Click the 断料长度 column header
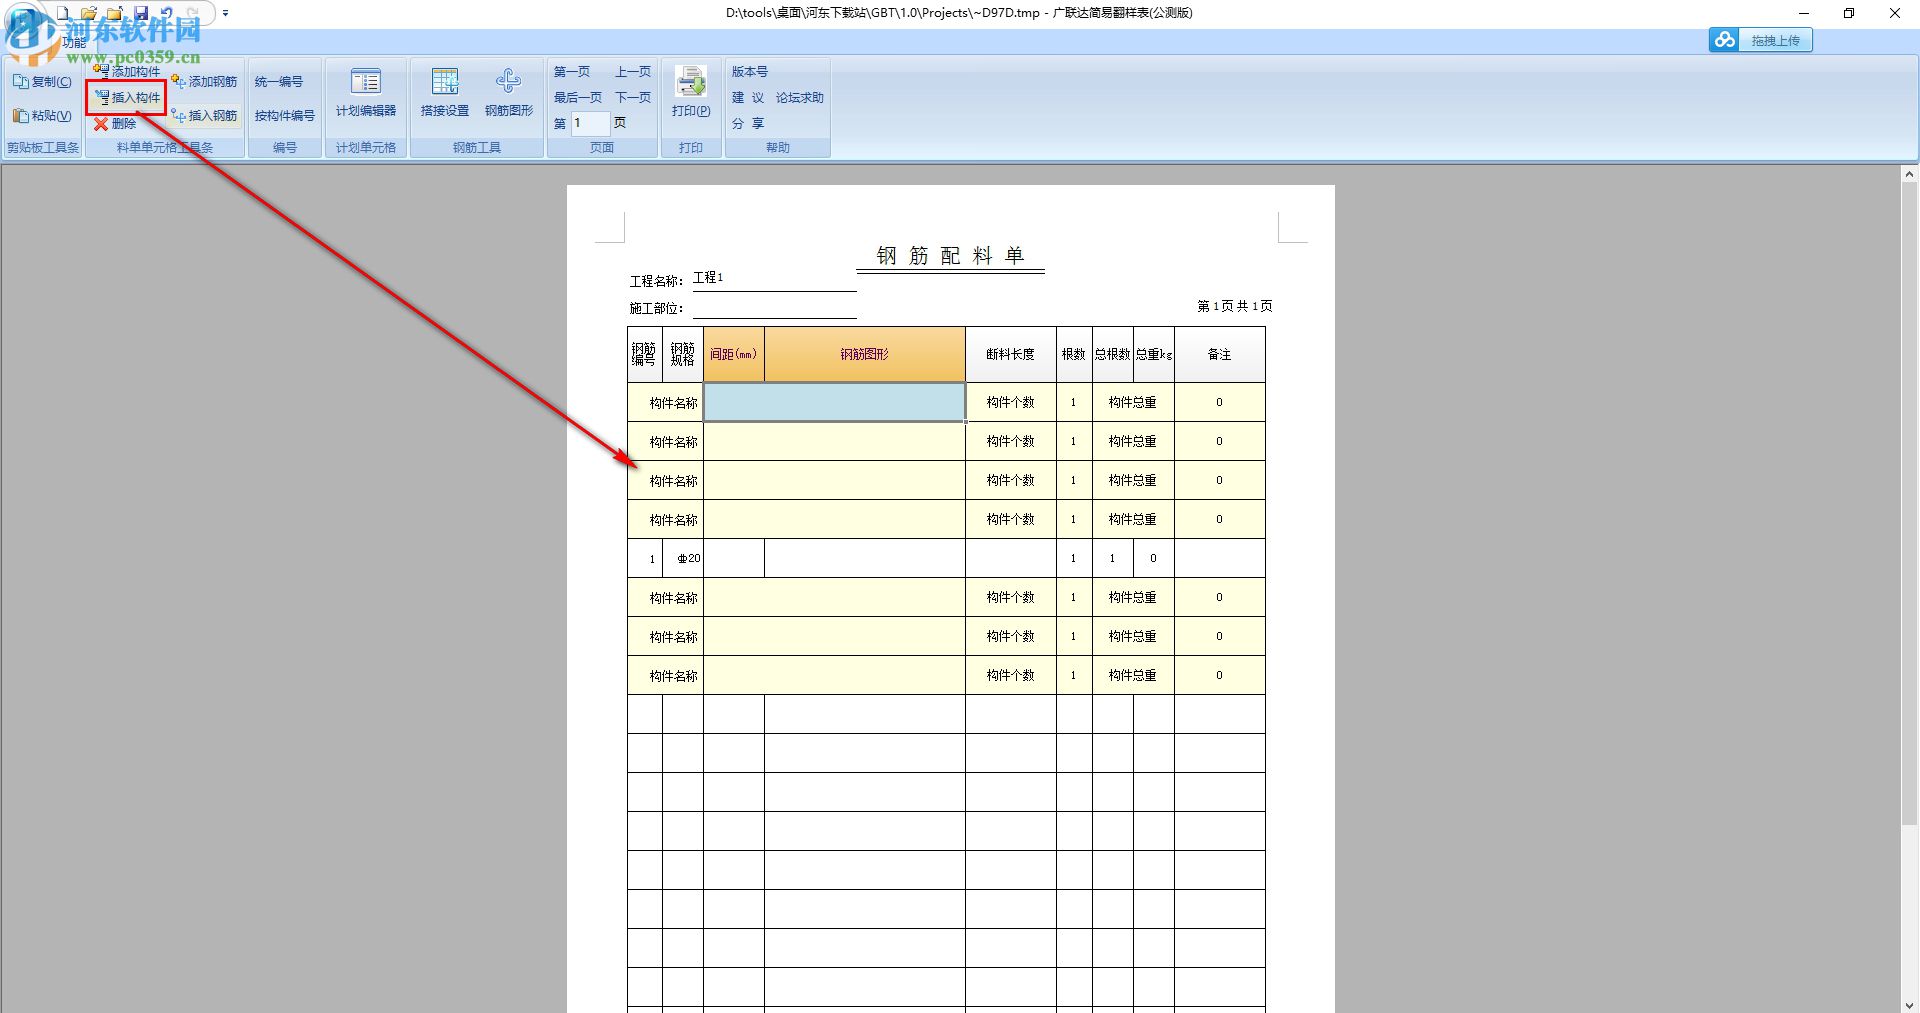The image size is (1920, 1013). (1011, 354)
